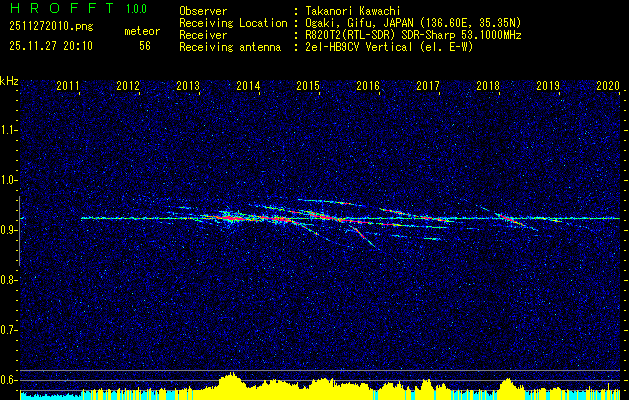Click the 2012 time axis label
Viewport: 629px width, 400px height.
point(128,85)
